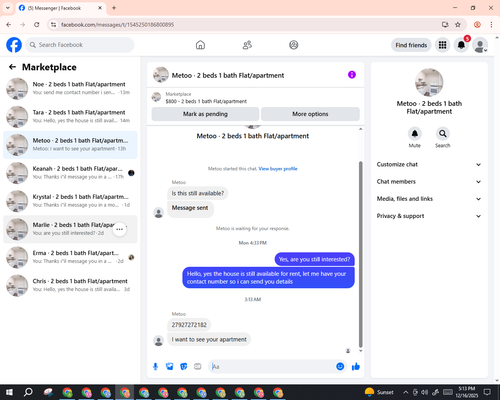
Task: Mute the Metoo conversation
Action: 415,134
